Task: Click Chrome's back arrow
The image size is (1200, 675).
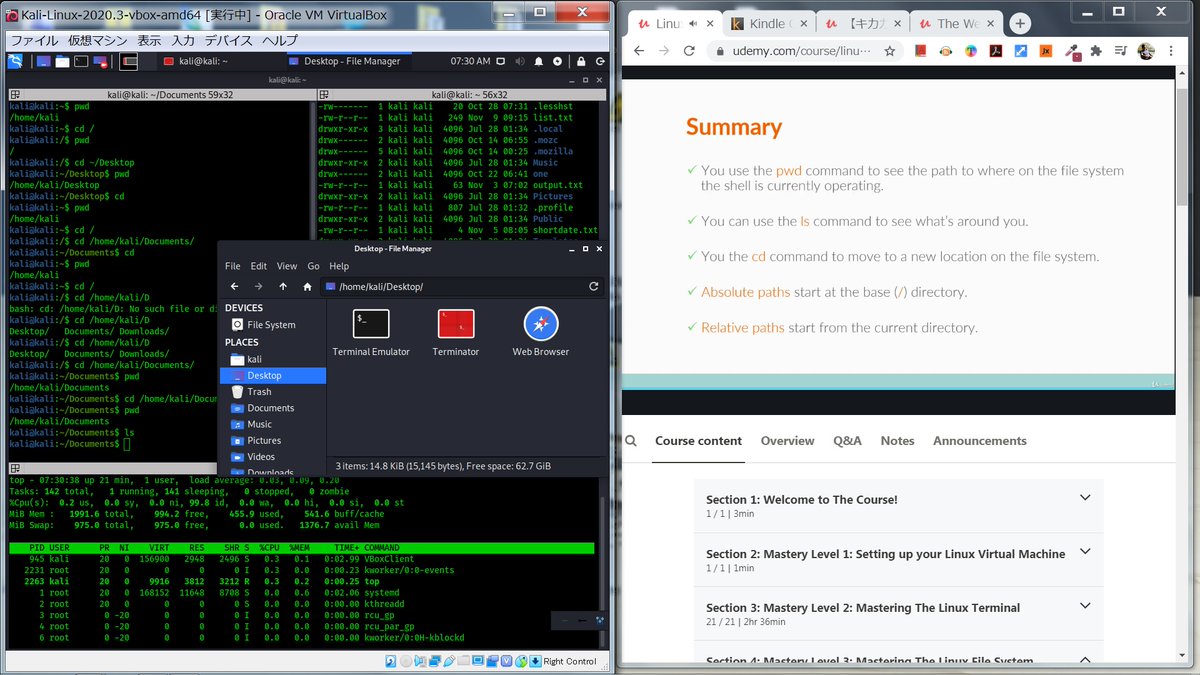Action: tap(639, 51)
